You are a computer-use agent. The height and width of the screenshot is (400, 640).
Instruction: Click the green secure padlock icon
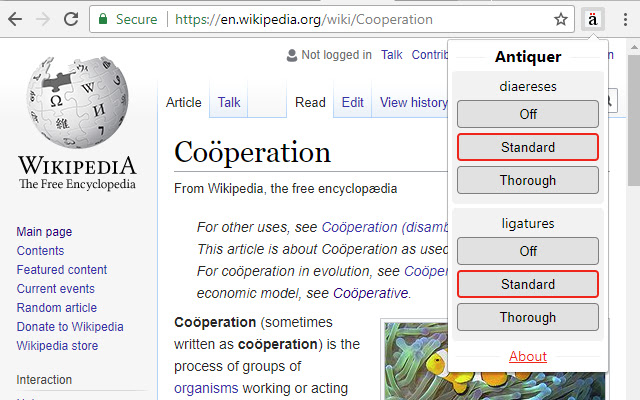pos(103,19)
